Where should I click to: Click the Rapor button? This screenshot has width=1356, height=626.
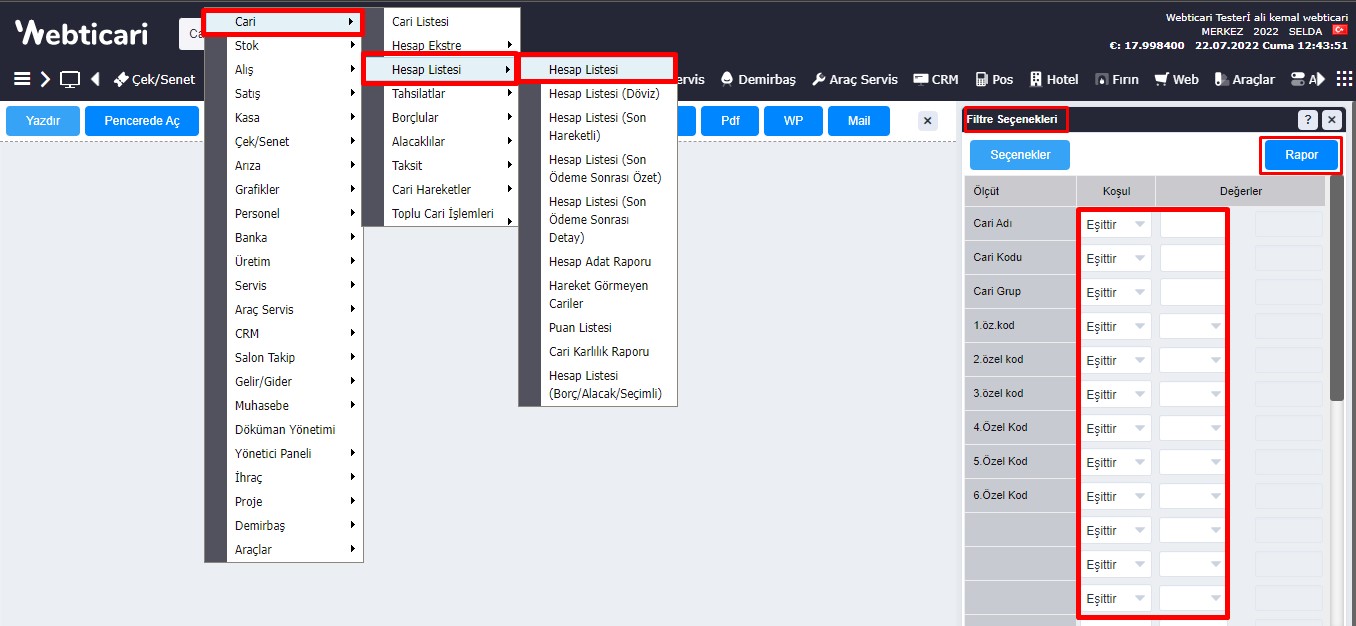(x=1301, y=155)
